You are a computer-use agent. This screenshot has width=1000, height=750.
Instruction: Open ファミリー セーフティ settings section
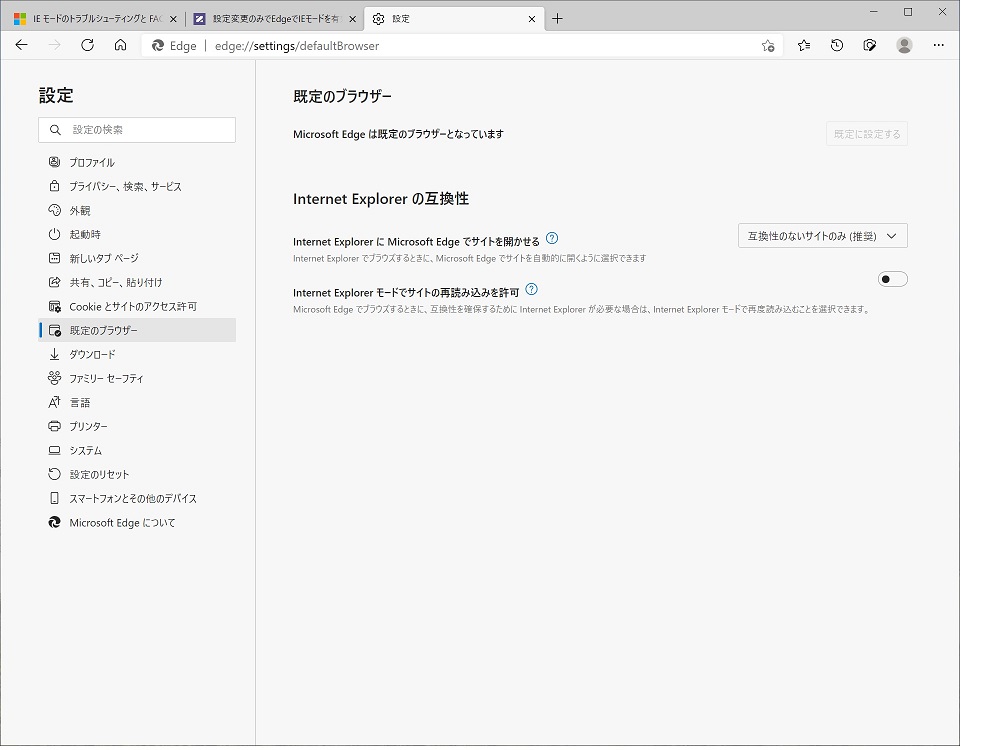coord(137,378)
